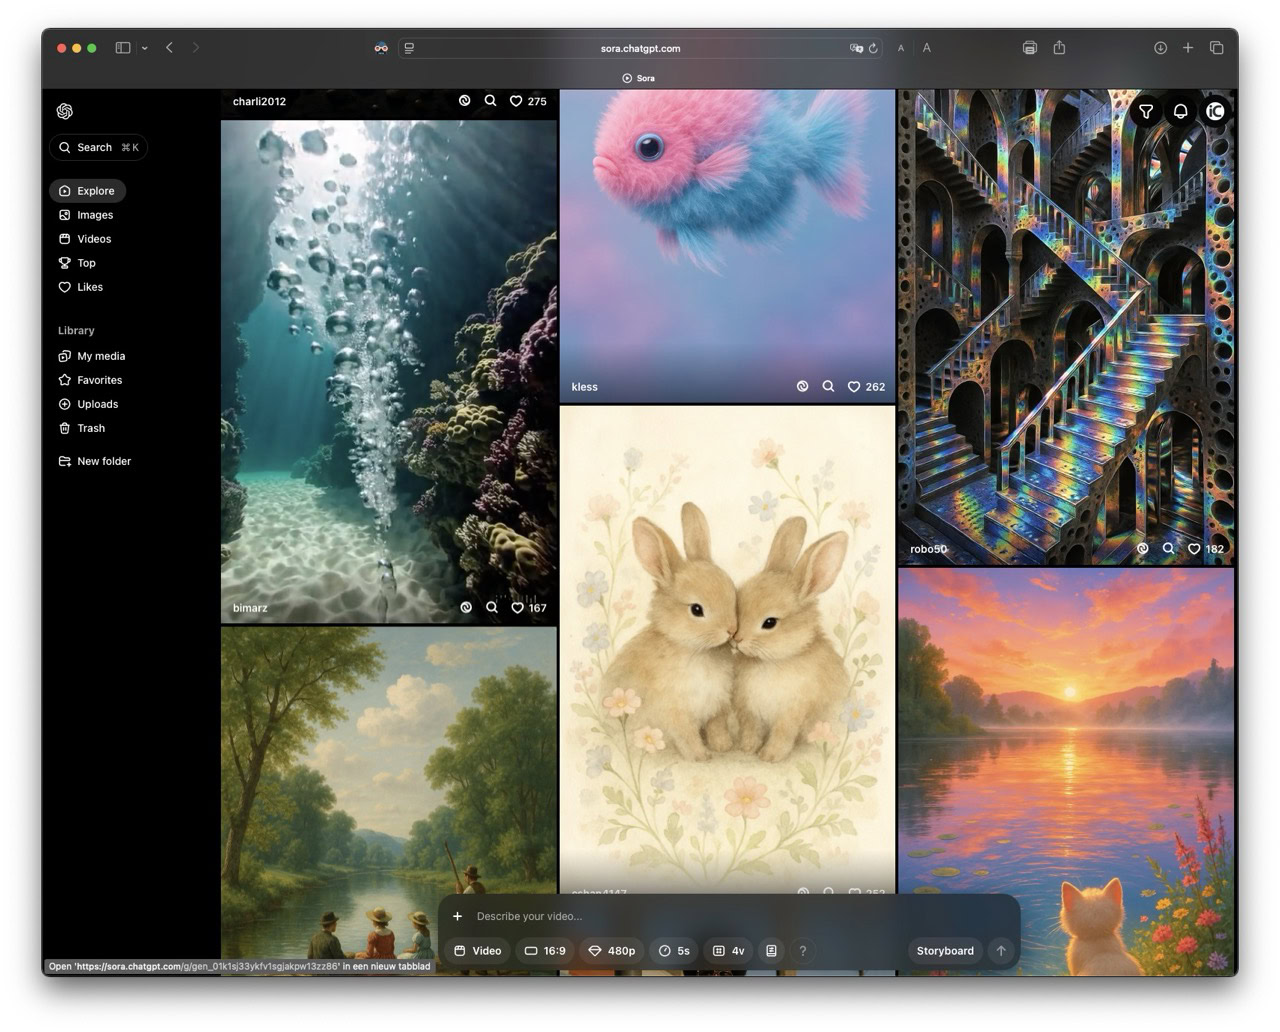Click the plus icon to attach media
The height and width of the screenshot is (1032, 1280).
click(x=458, y=916)
